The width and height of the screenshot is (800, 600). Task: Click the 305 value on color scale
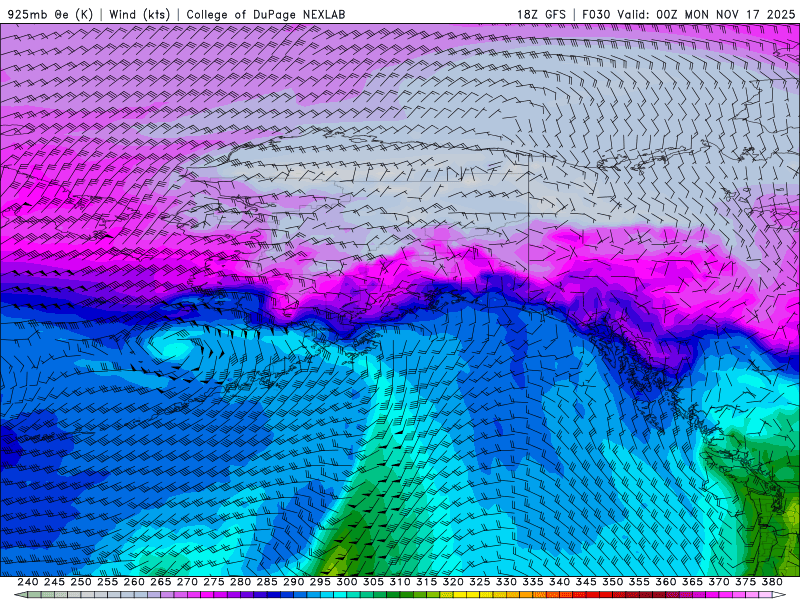coord(373,582)
